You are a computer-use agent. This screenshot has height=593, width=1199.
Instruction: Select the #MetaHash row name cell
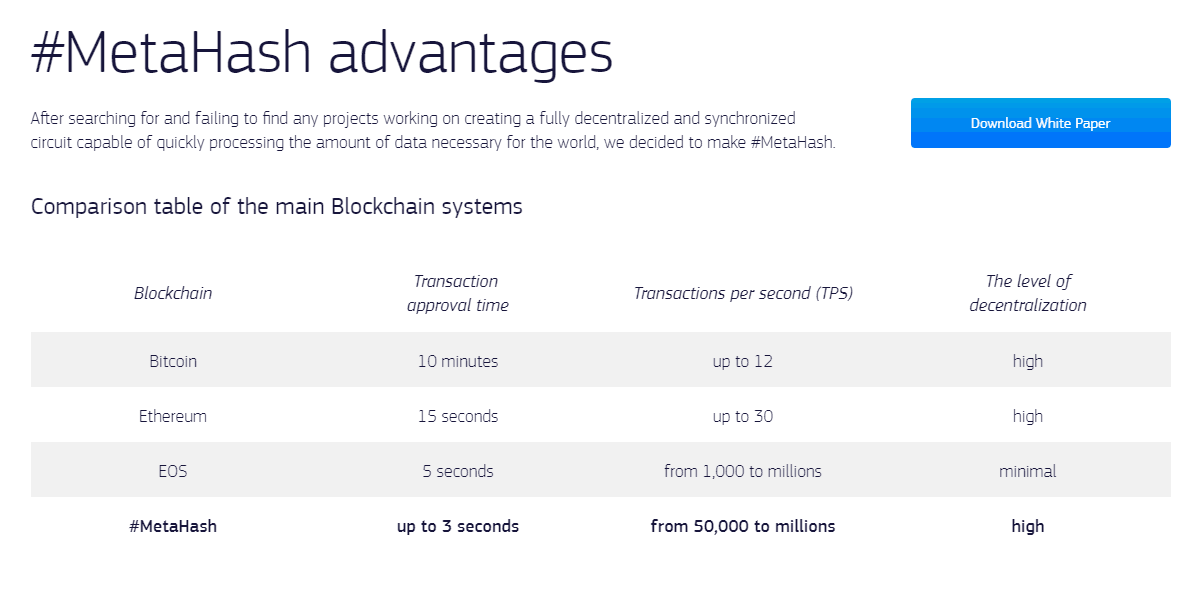tap(173, 526)
